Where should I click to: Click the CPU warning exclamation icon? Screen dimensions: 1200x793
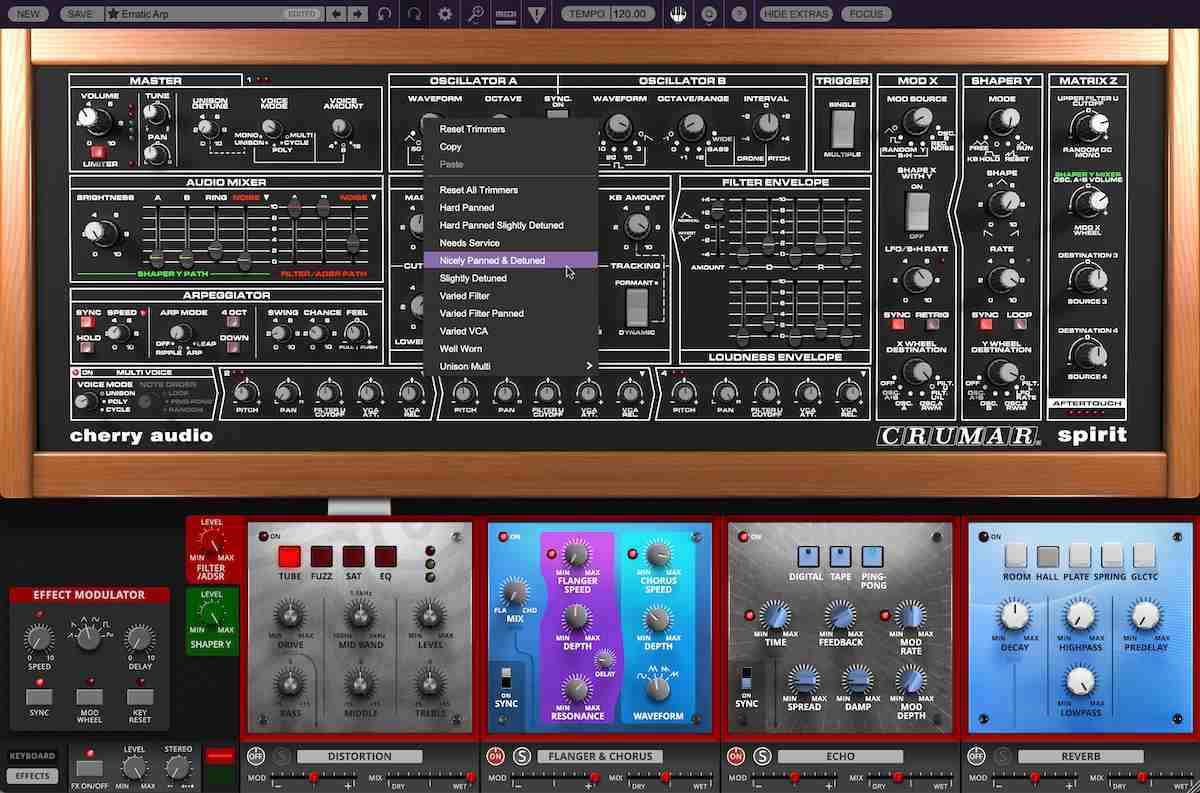pyautogui.click(x=537, y=13)
